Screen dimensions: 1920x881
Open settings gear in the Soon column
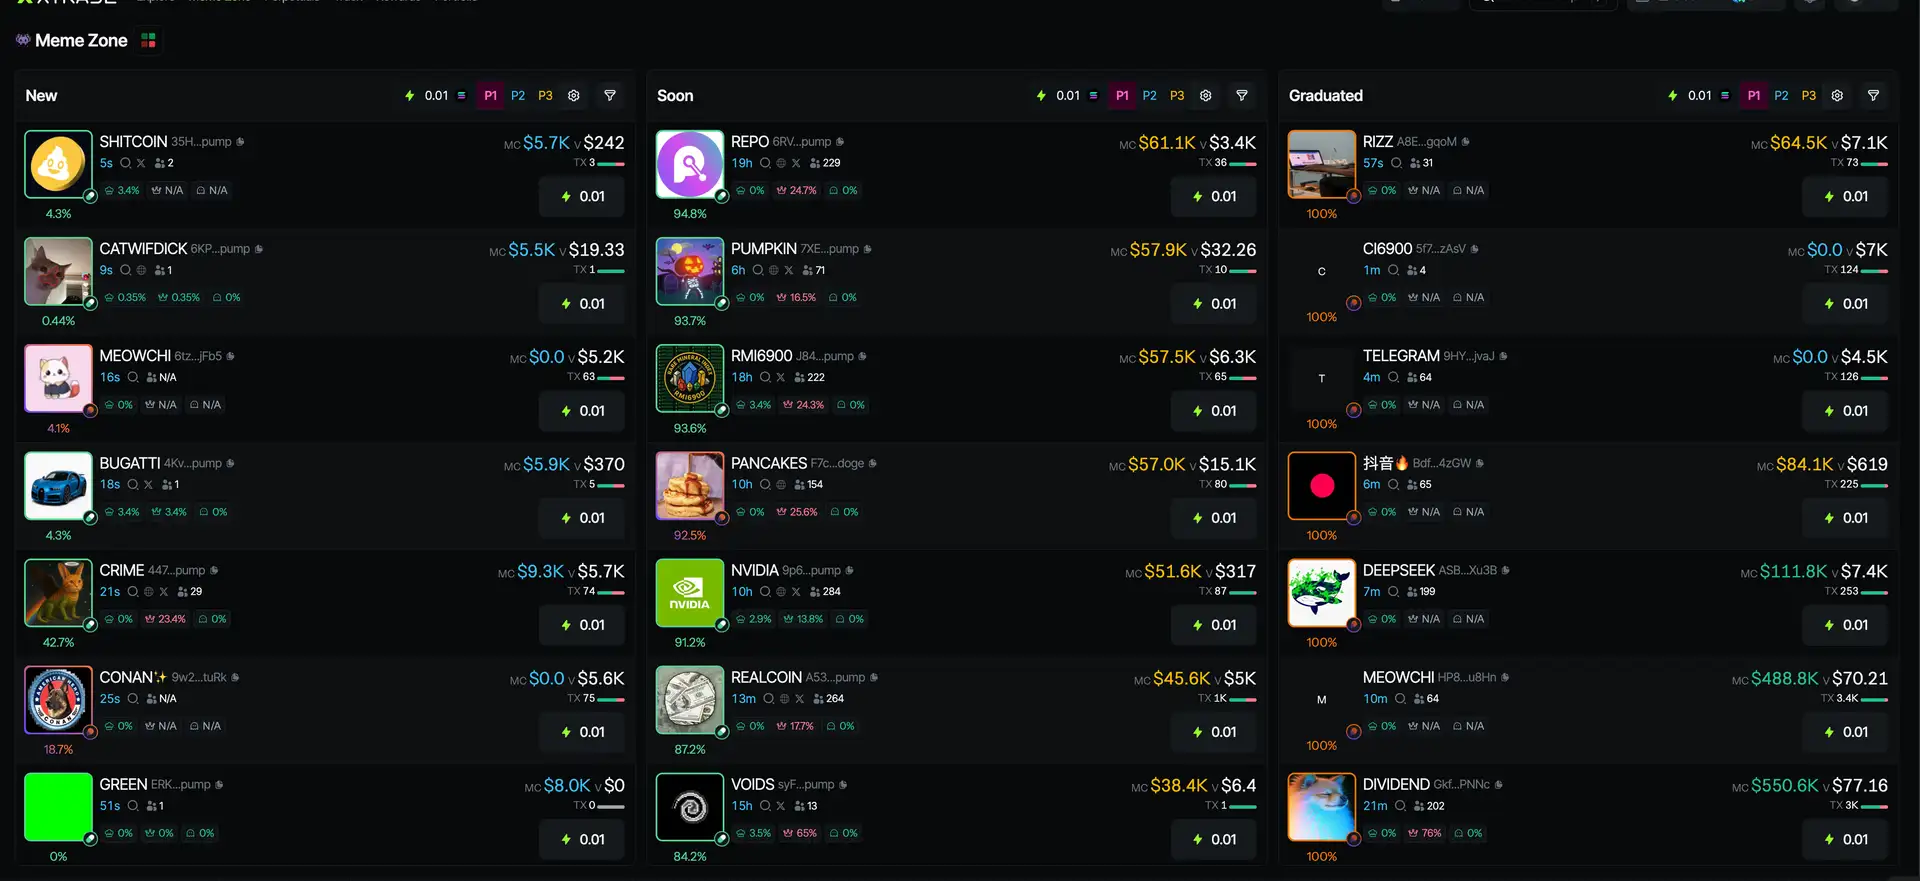coord(1206,95)
